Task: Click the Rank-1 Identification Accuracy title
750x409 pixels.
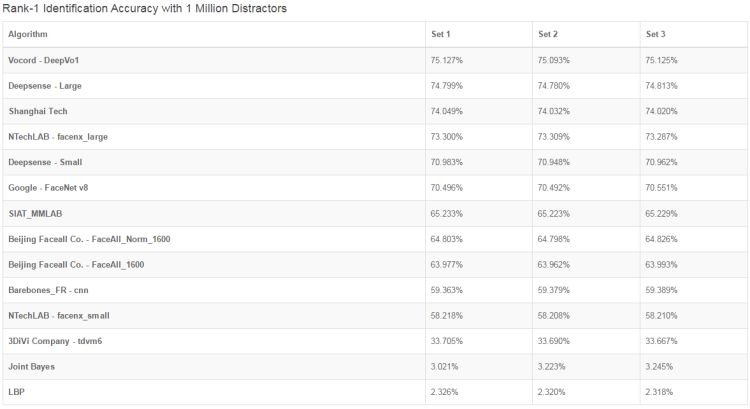Action: [x=144, y=9]
